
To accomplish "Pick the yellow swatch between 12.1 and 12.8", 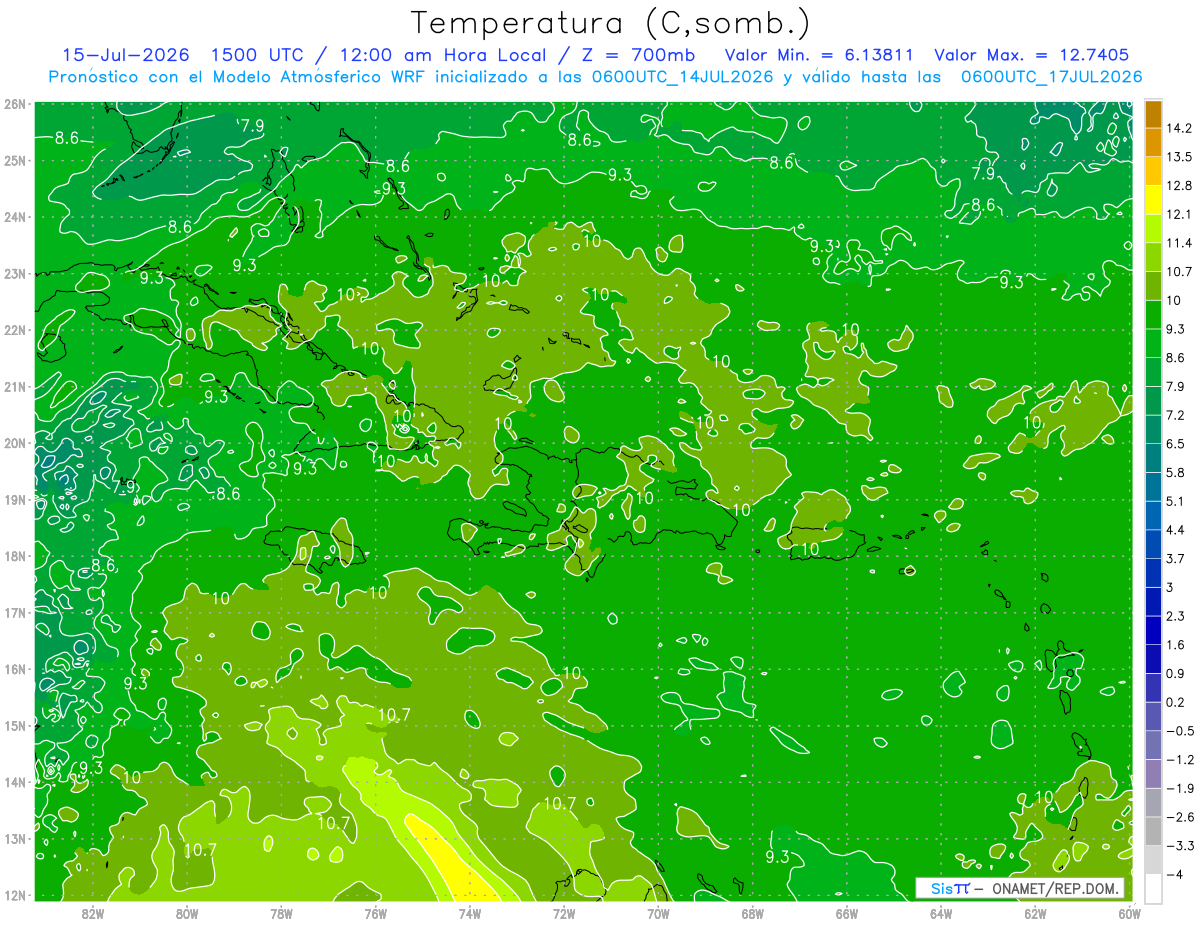I will click(1153, 200).
